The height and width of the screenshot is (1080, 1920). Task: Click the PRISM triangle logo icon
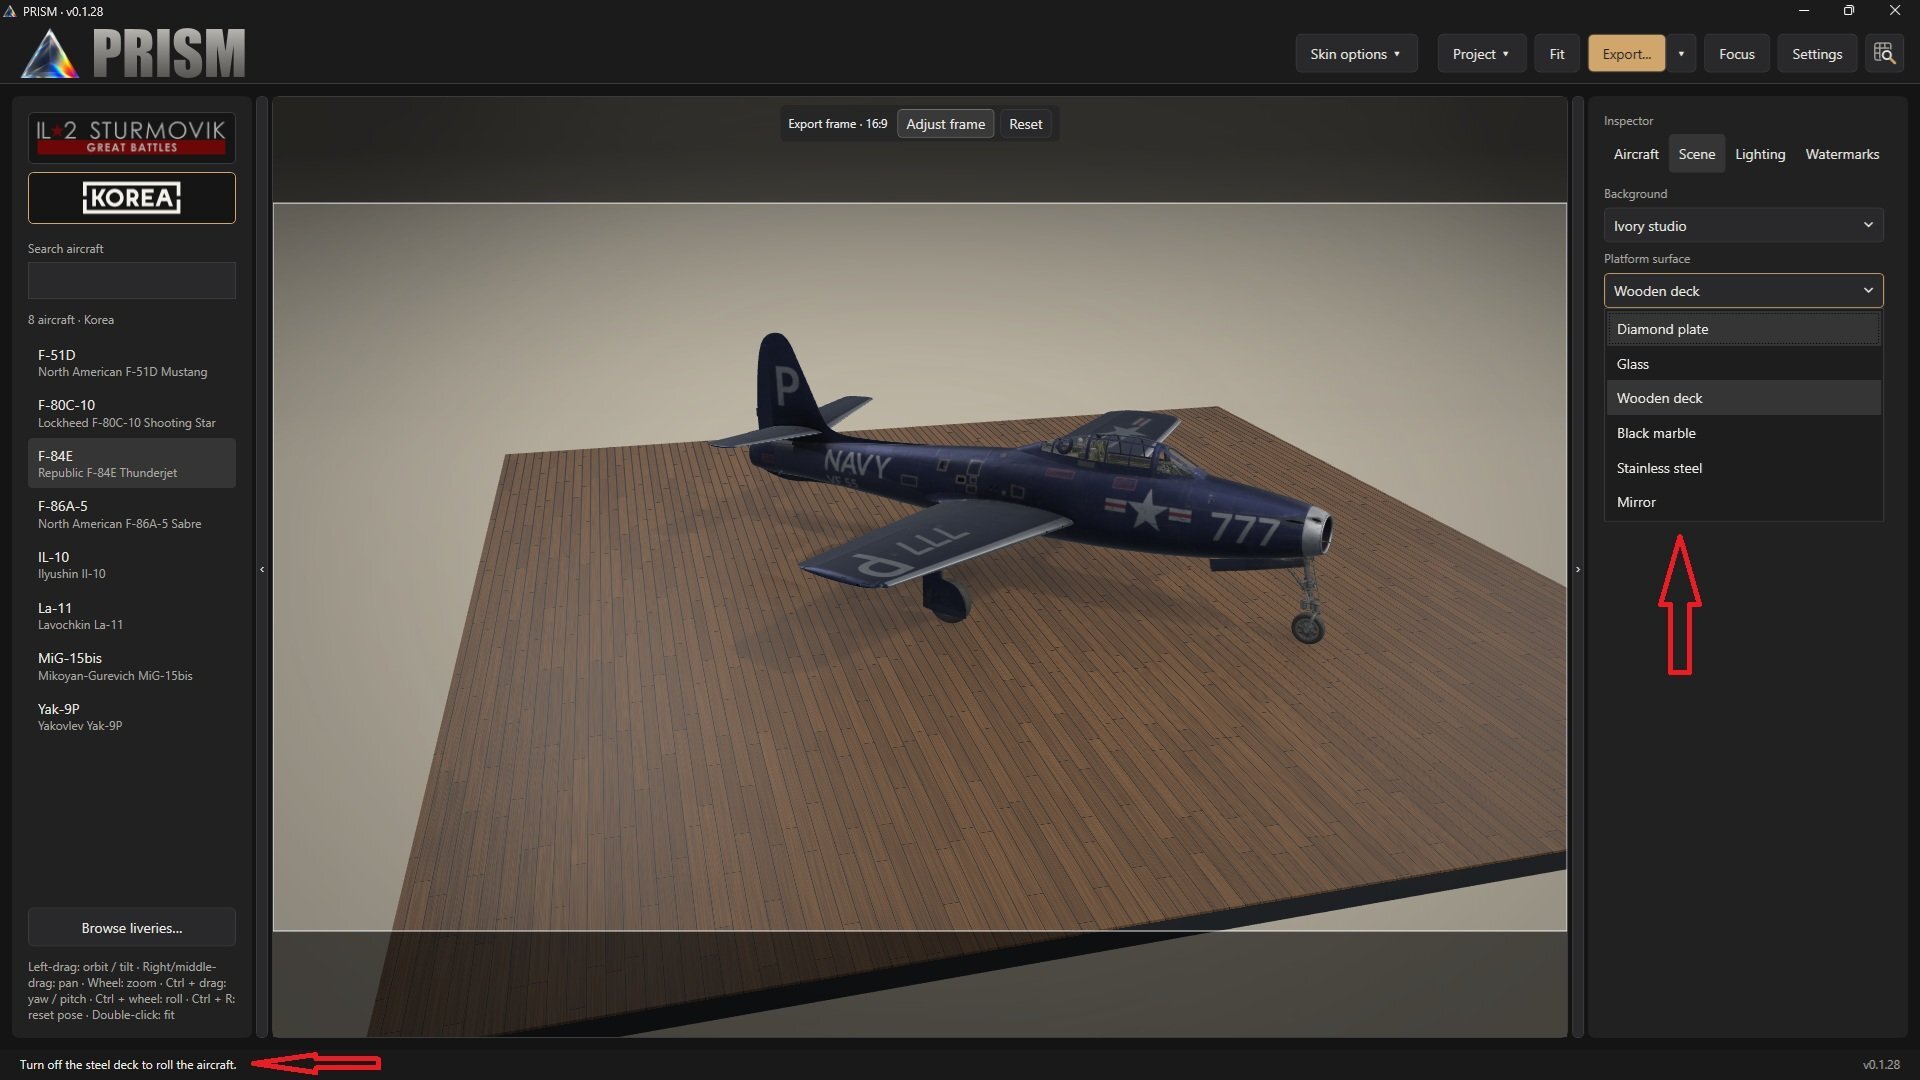(x=50, y=54)
